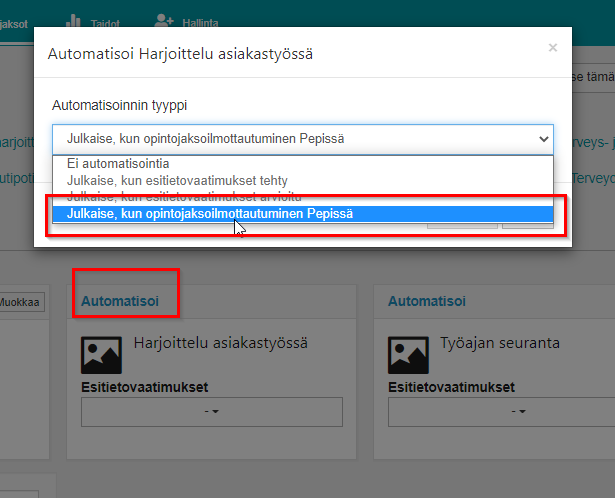Click the Työajan seuranta image icon
The image size is (615, 498).
pyautogui.click(x=408, y=353)
